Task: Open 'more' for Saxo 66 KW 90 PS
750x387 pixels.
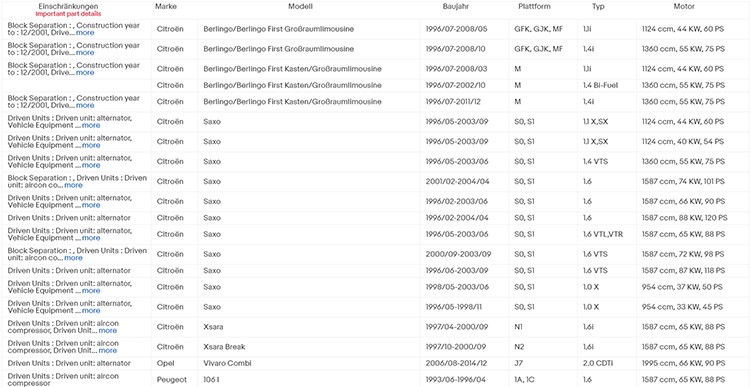Action: 91,205
